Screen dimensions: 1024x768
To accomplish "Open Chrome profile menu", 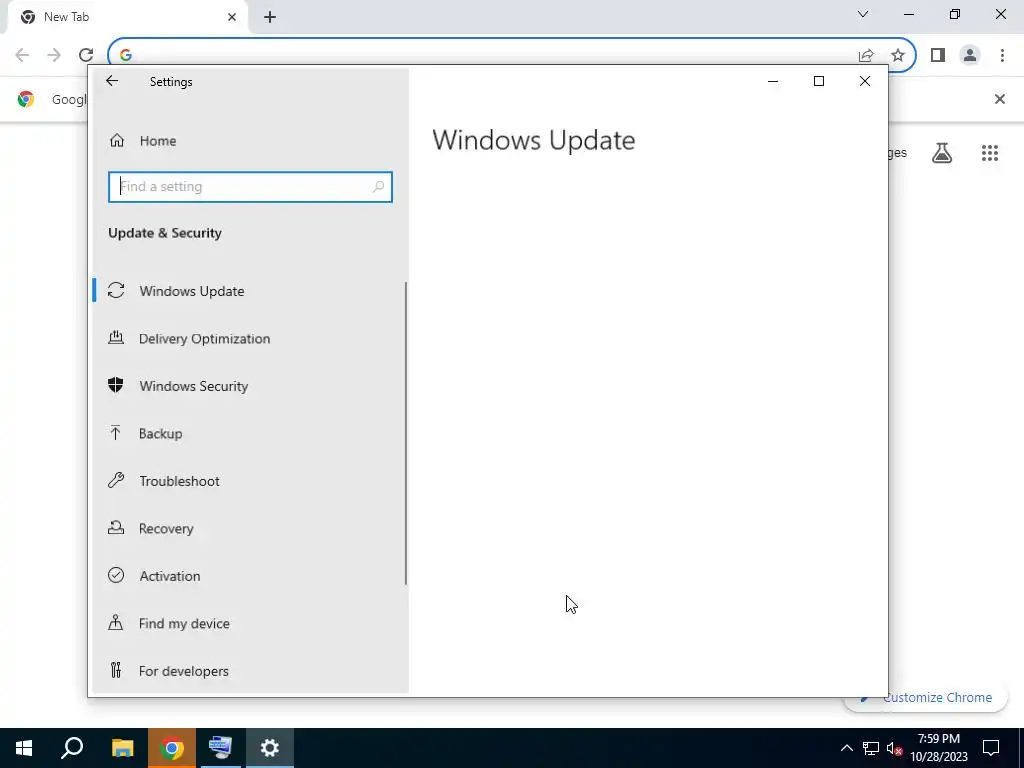I will (970, 55).
